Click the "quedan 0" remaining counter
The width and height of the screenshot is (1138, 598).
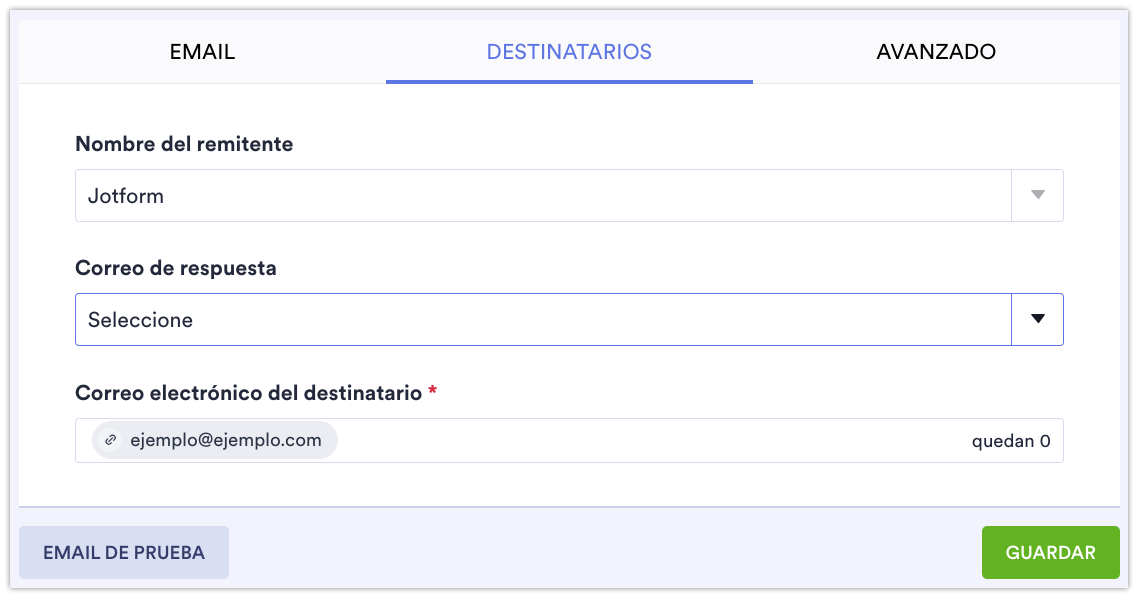(x=1010, y=441)
